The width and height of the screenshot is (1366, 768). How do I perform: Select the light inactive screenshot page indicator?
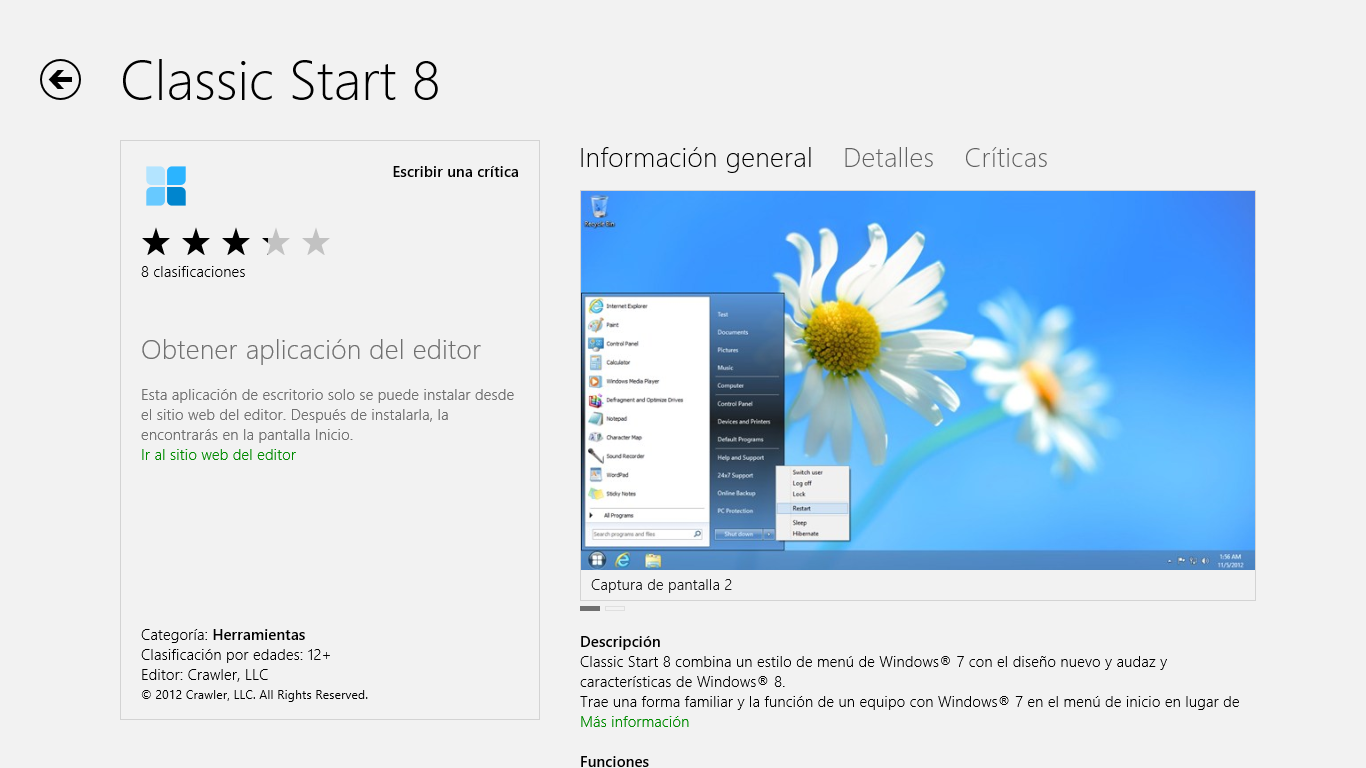coord(615,608)
